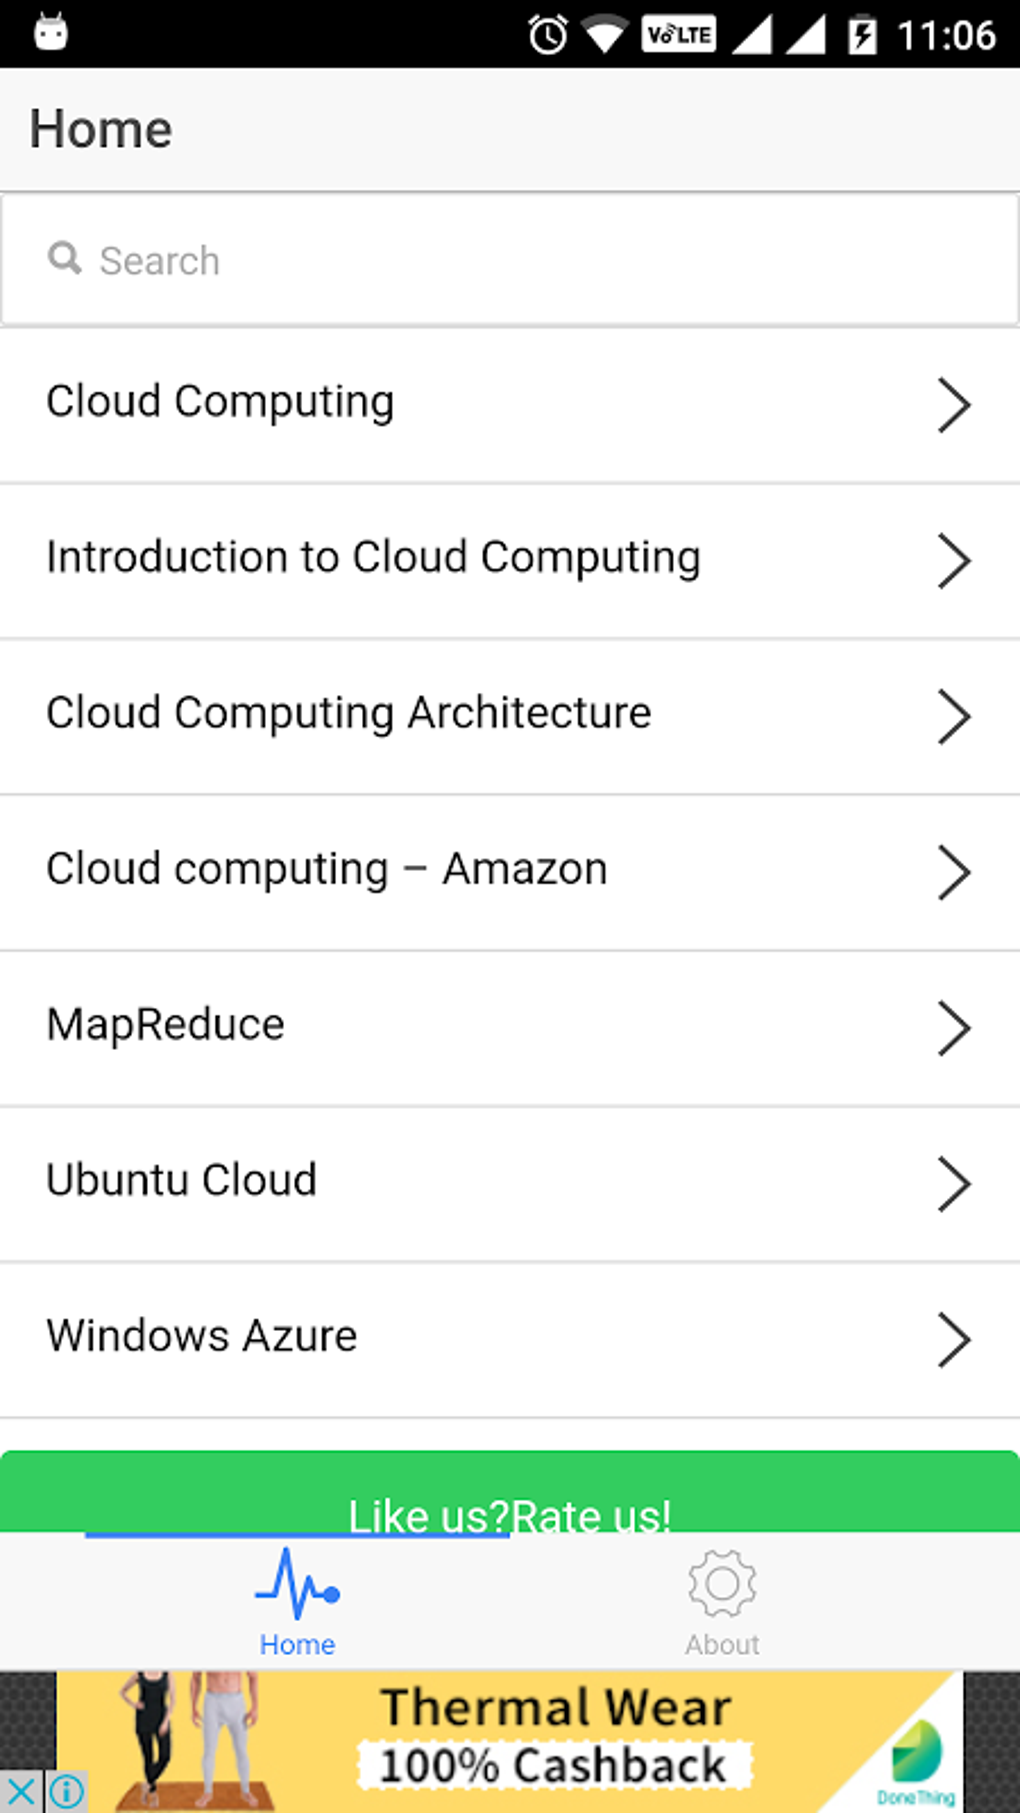Image resolution: width=1020 pixels, height=1813 pixels.
Task: Open the Ubuntu Cloud topic
Action: tap(181, 1181)
